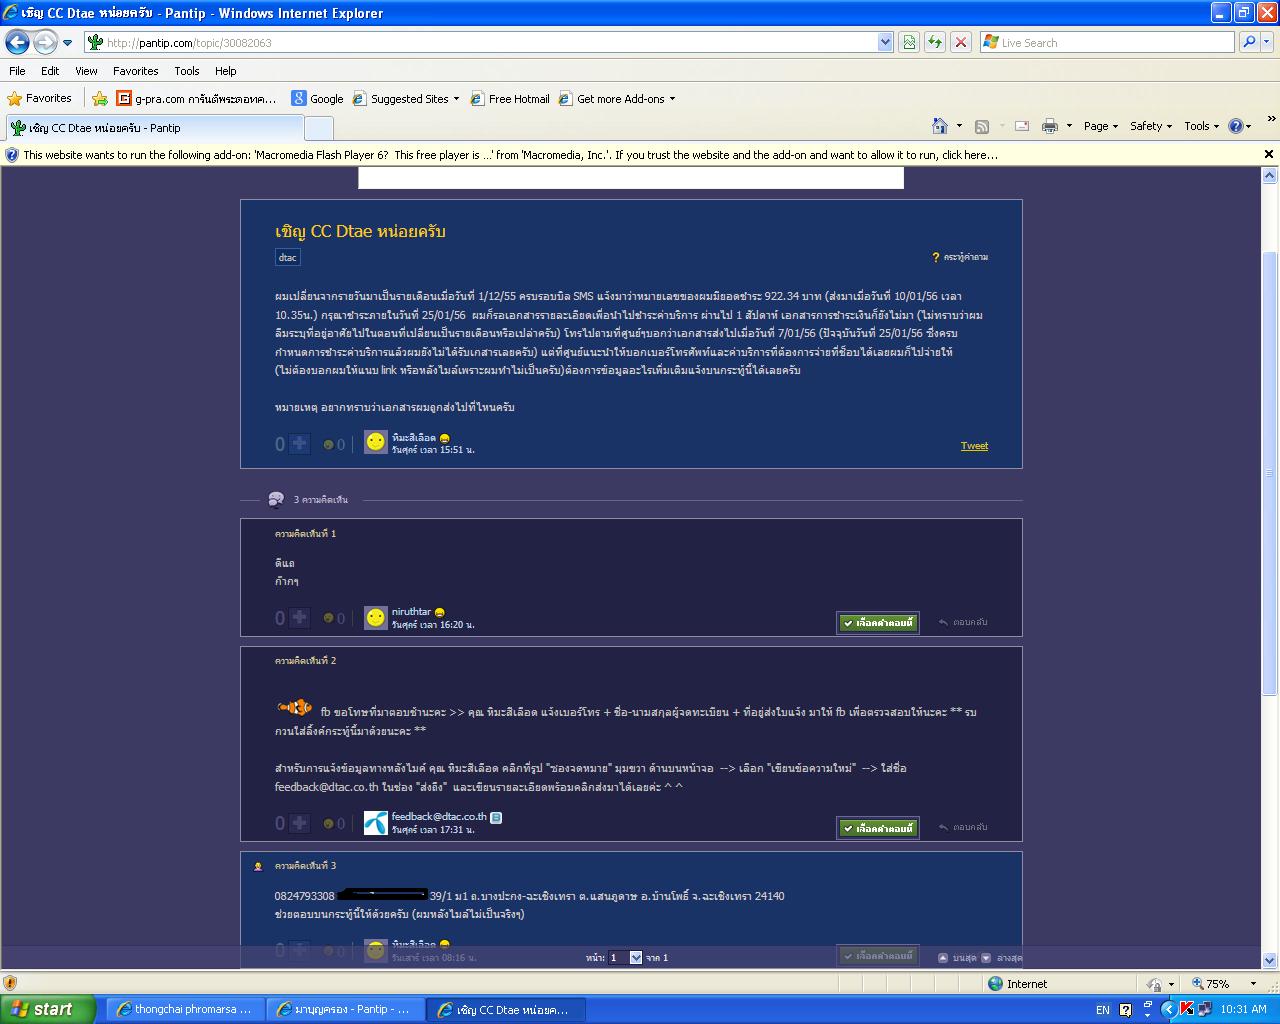1280x1024 pixels.
Task: Click the feedback@dtac.co.th username
Action: pyautogui.click(x=439, y=816)
